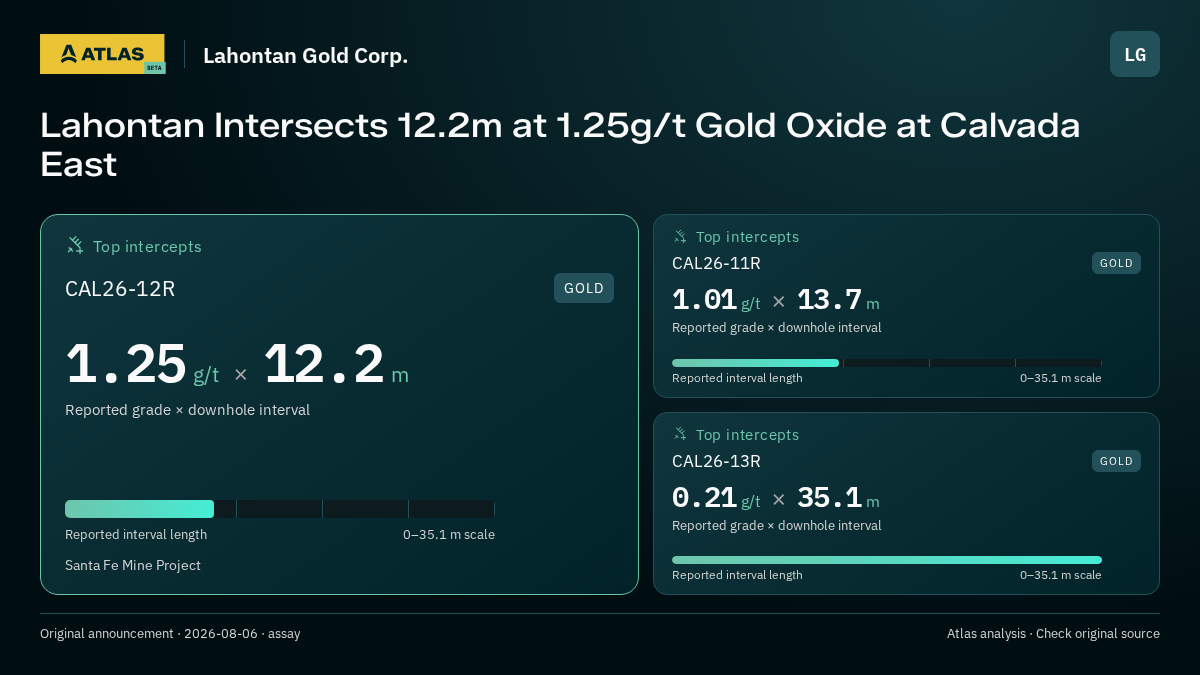Select the CAL26-13R hole ID
Image resolution: width=1200 pixels, height=675 pixels.
716,461
